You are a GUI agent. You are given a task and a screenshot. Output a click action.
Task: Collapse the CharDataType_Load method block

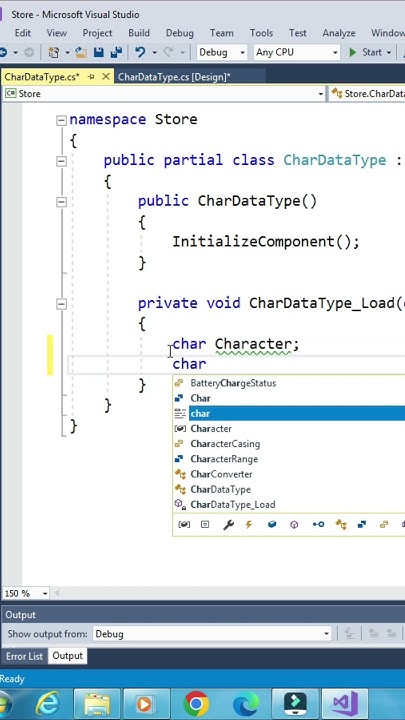[61, 304]
